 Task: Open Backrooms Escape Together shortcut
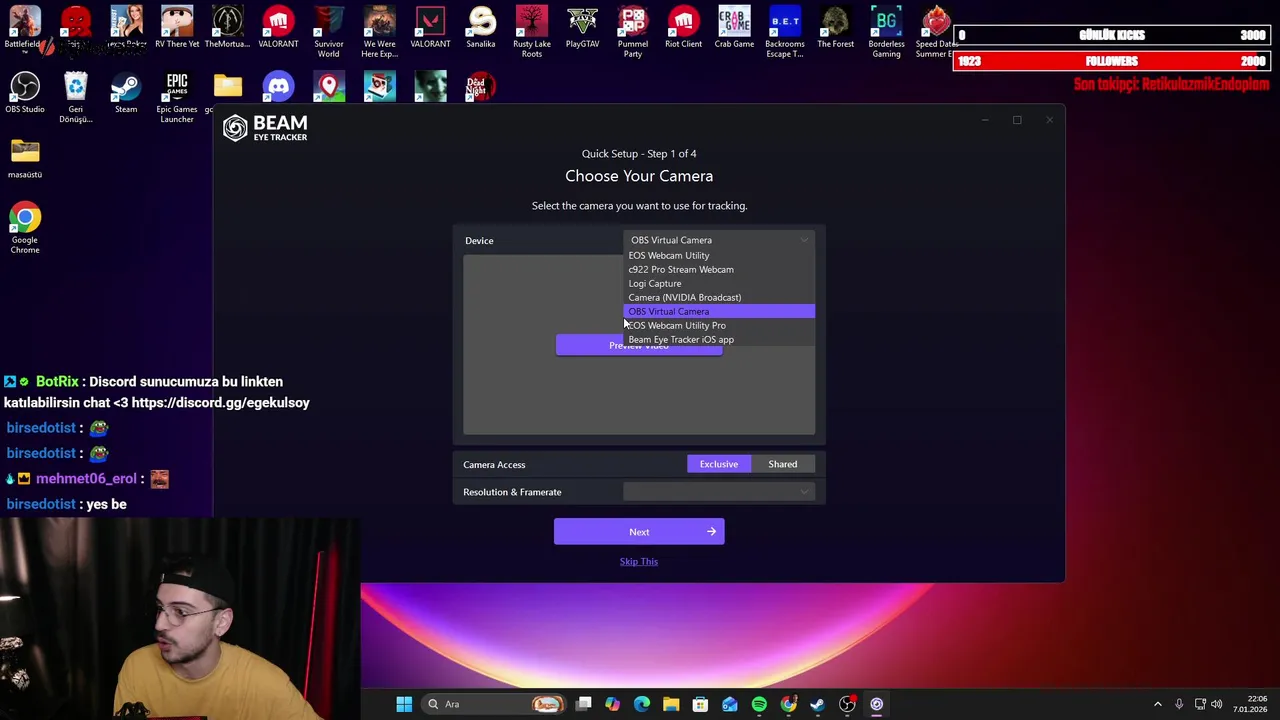785,32
